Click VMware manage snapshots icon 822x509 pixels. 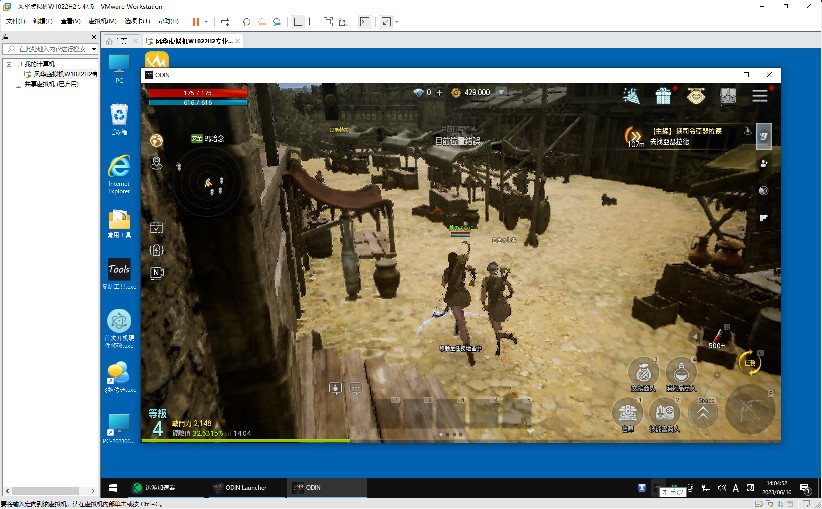click(x=277, y=22)
